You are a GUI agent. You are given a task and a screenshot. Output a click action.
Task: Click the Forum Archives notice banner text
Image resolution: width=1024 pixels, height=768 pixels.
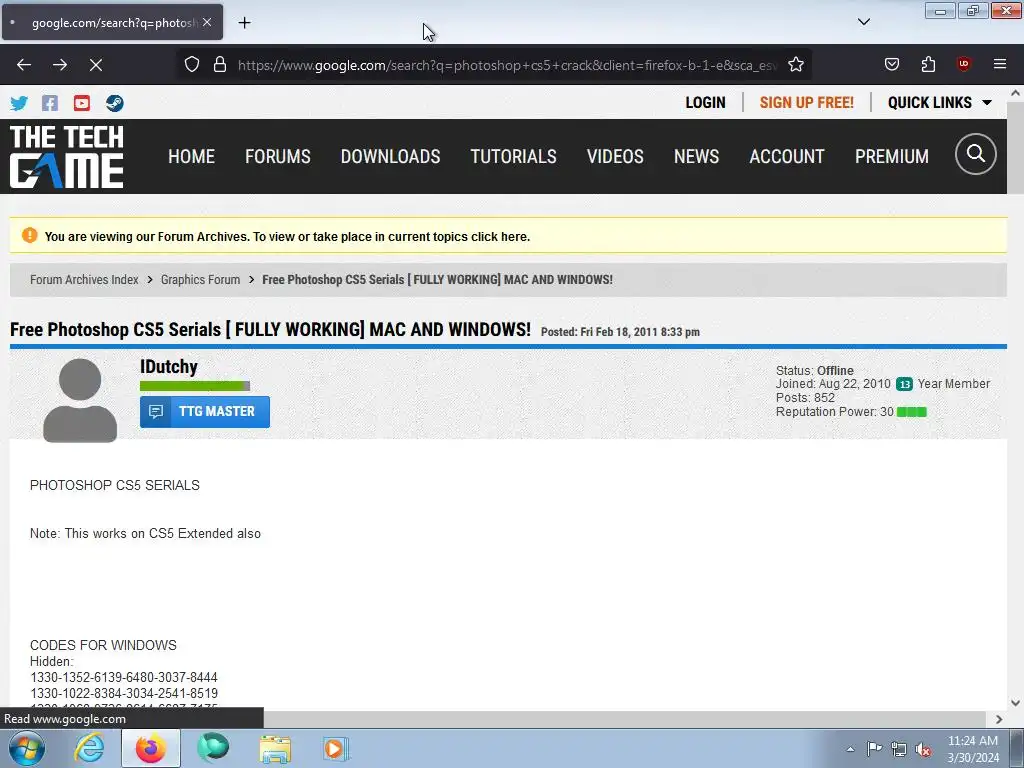(x=287, y=236)
